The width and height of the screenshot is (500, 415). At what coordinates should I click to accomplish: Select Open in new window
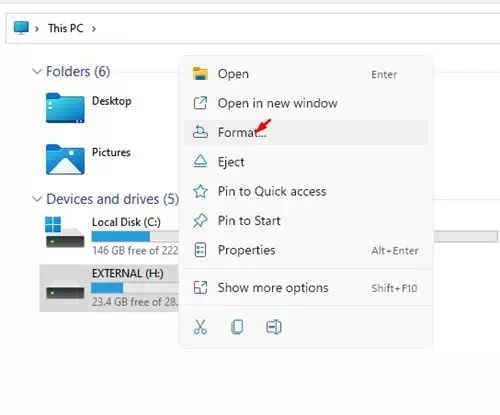306,103
